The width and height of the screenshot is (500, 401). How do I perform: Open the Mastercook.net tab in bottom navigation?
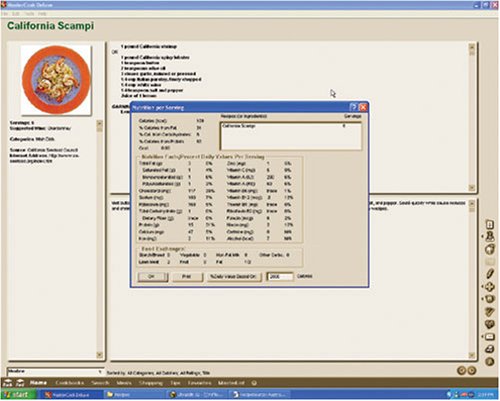[231, 383]
